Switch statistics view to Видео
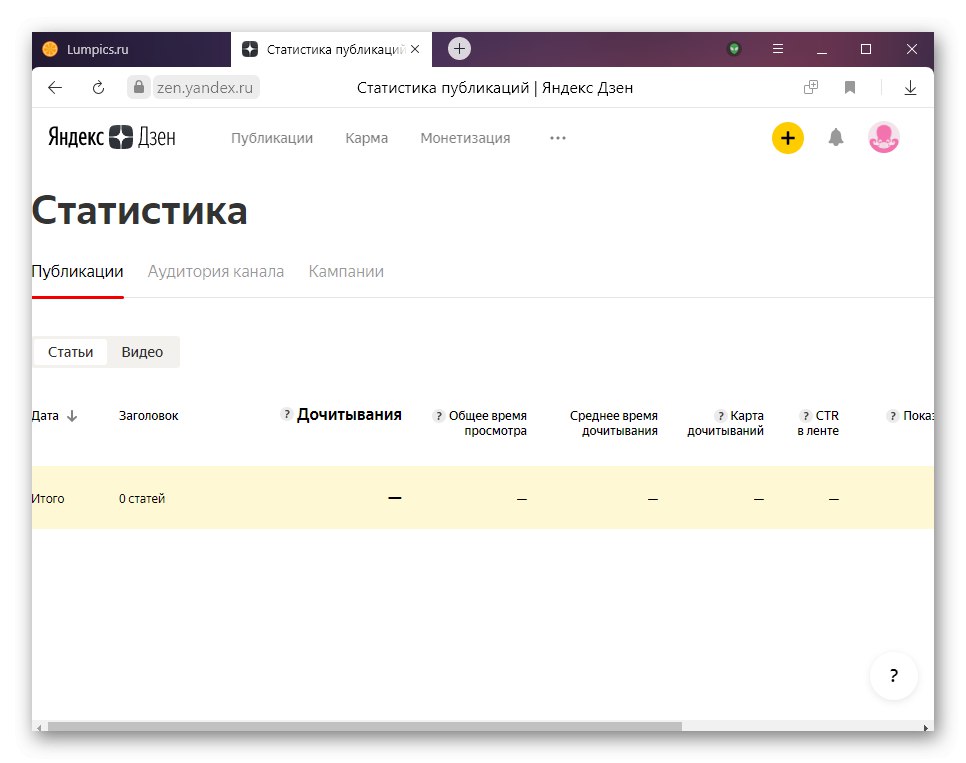The image size is (966, 763). (x=141, y=351)
